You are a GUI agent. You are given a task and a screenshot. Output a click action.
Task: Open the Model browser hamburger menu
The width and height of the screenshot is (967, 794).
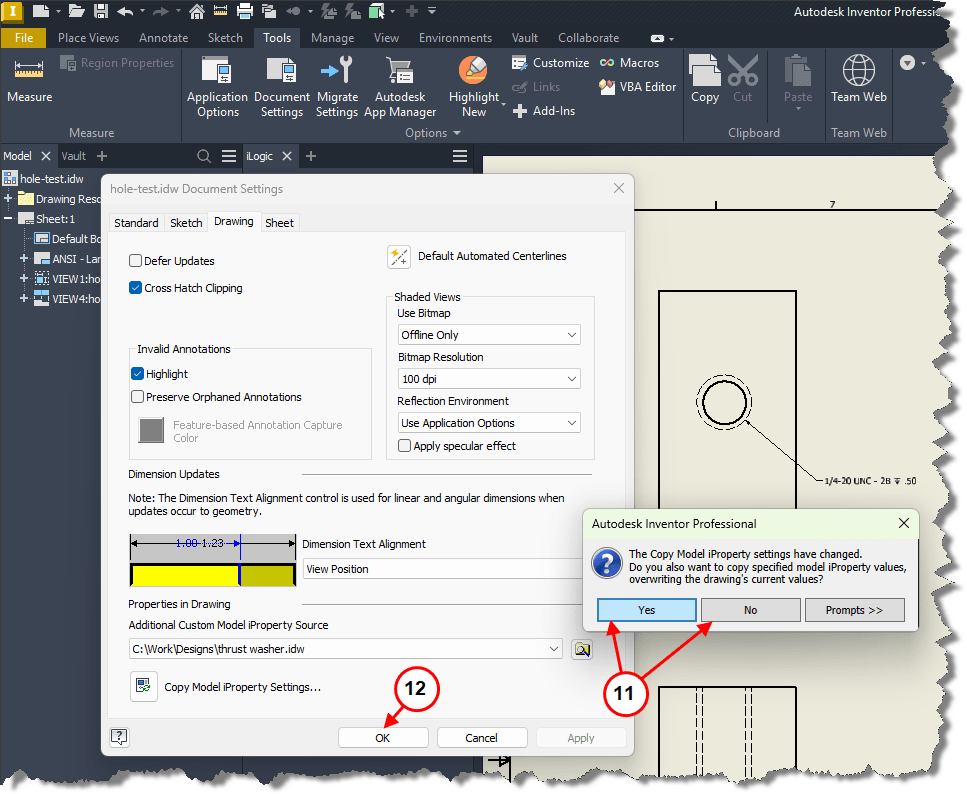pyautogui.click(x=229, y=156)
